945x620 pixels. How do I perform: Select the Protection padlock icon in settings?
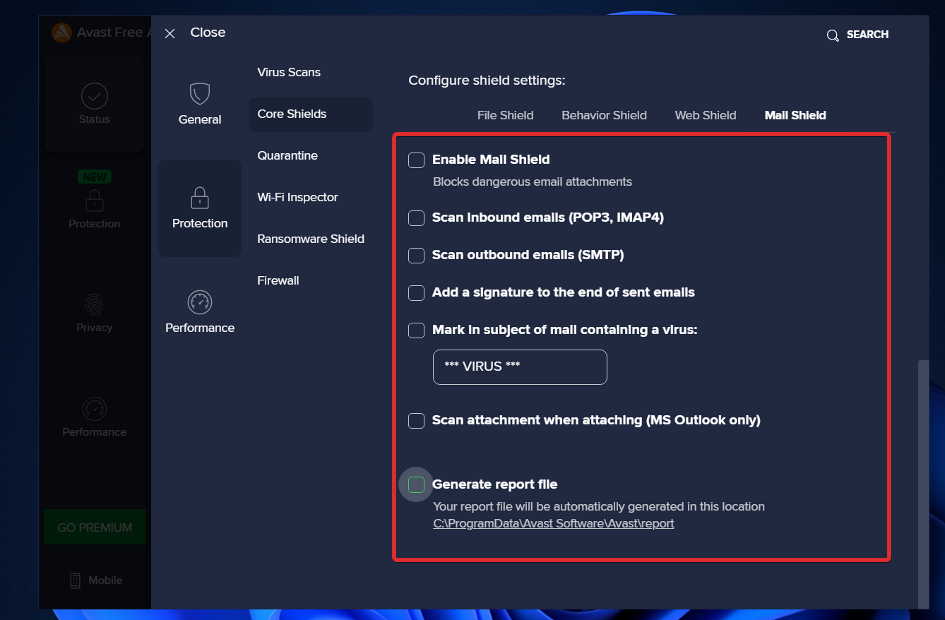[x=199, y=198]
